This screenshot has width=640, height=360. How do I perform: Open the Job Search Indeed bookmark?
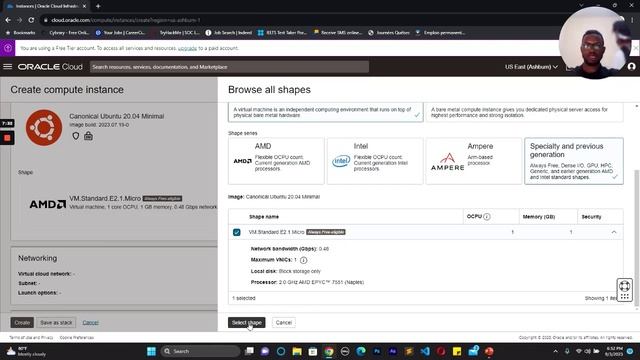coord(229,33)
